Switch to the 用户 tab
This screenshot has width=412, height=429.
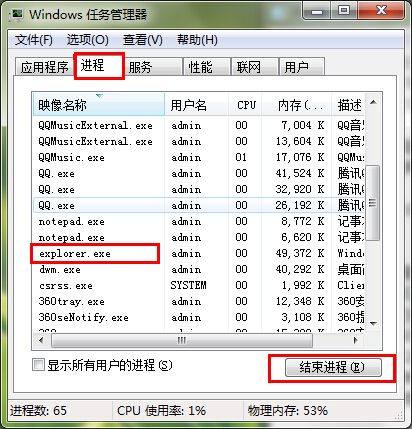301,67
